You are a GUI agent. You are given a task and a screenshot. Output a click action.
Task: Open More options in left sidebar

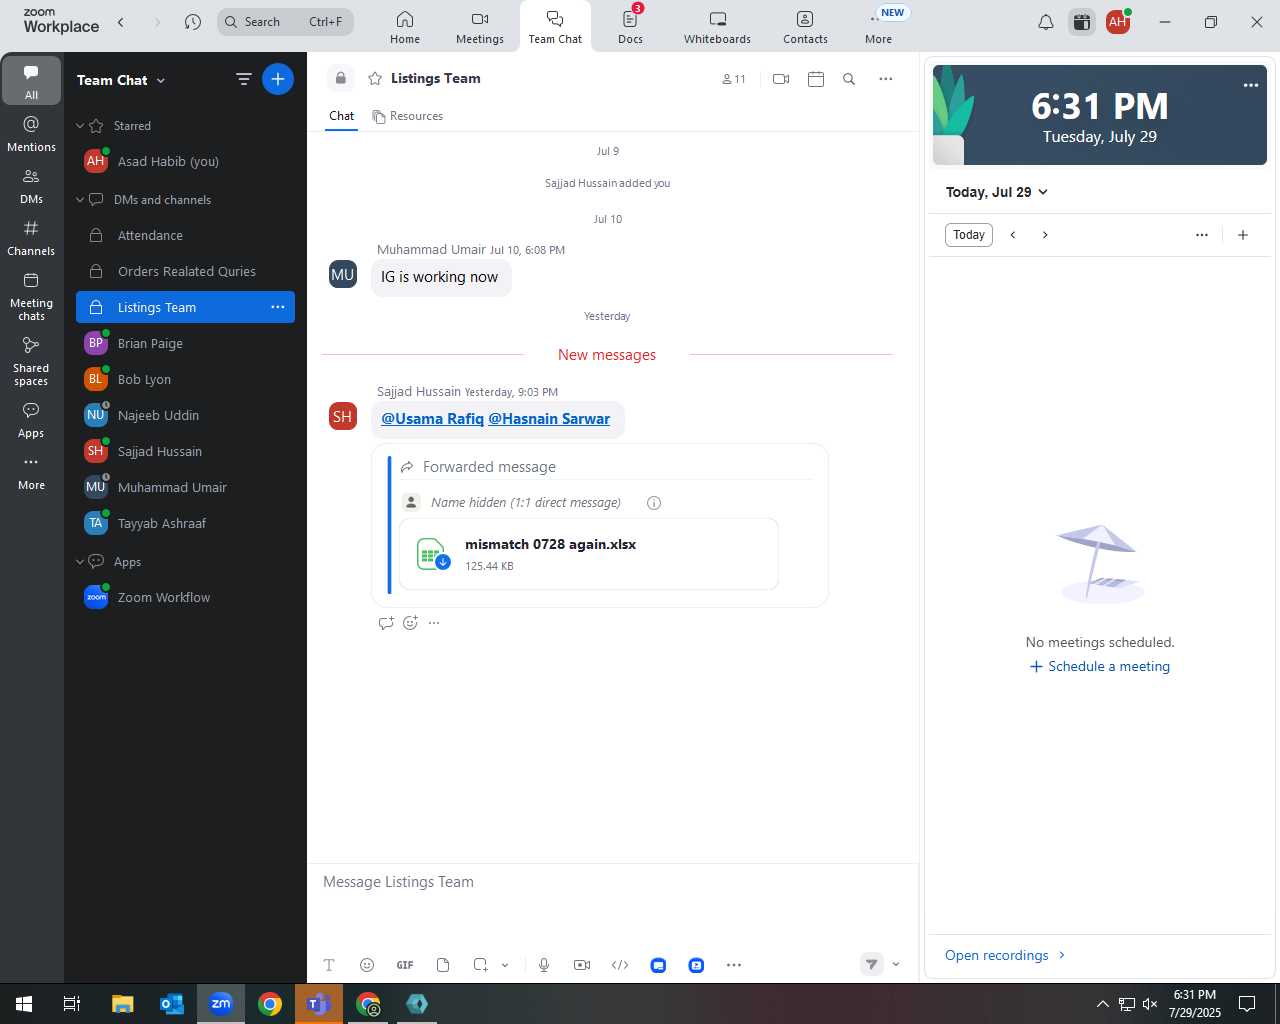pos(31,472)
